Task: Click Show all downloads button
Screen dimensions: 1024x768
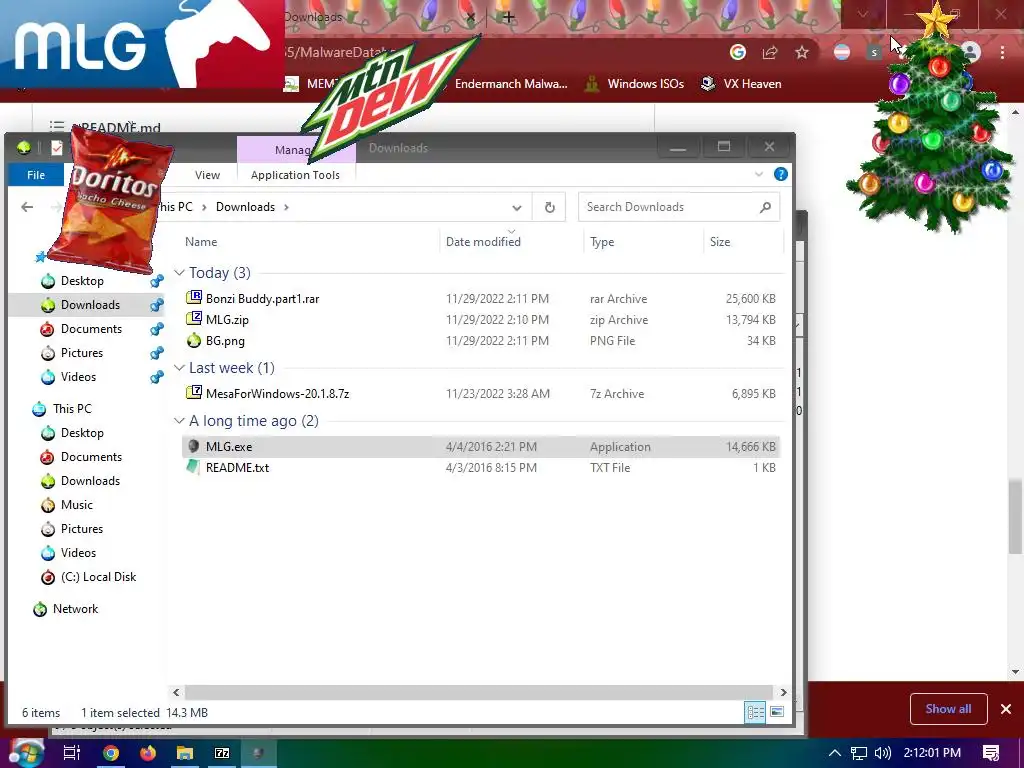Action: tap(948, 709)
